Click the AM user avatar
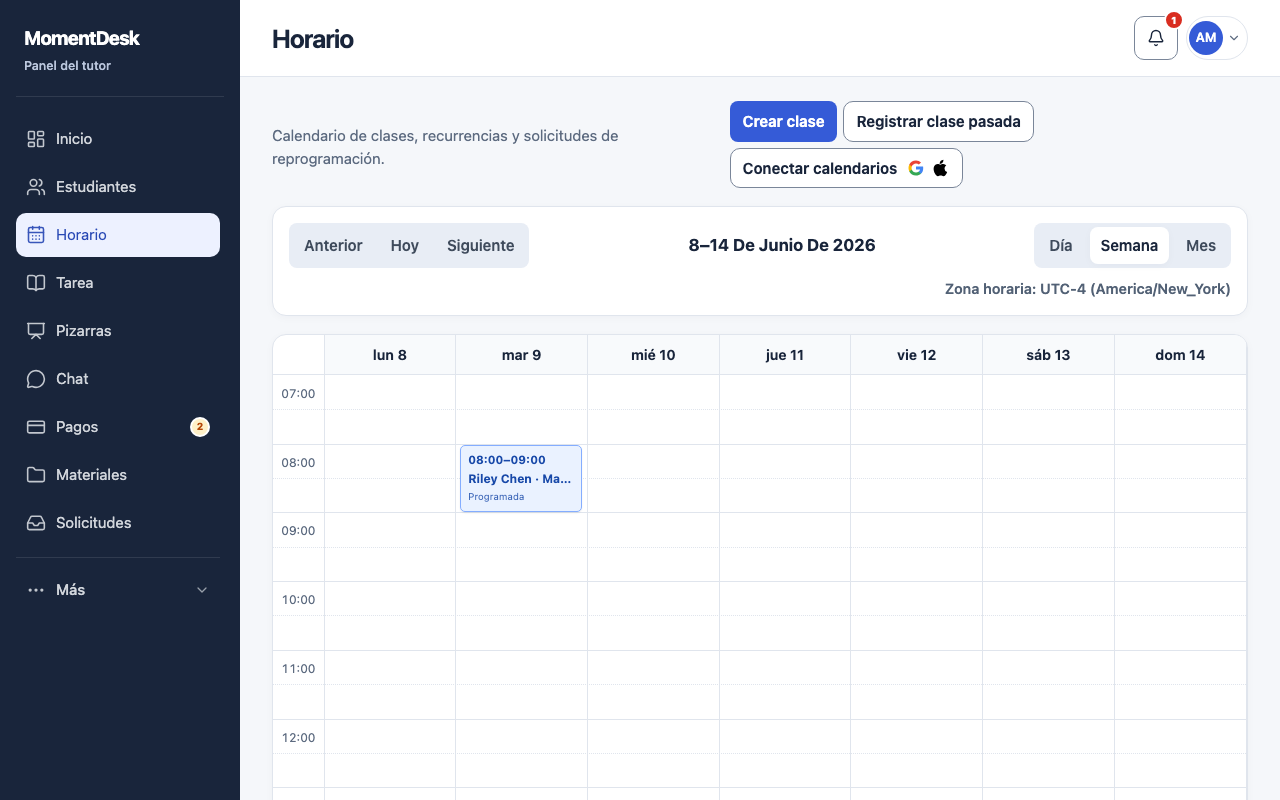Screen dimensions: 1280x800 (x=1206, y=38)
